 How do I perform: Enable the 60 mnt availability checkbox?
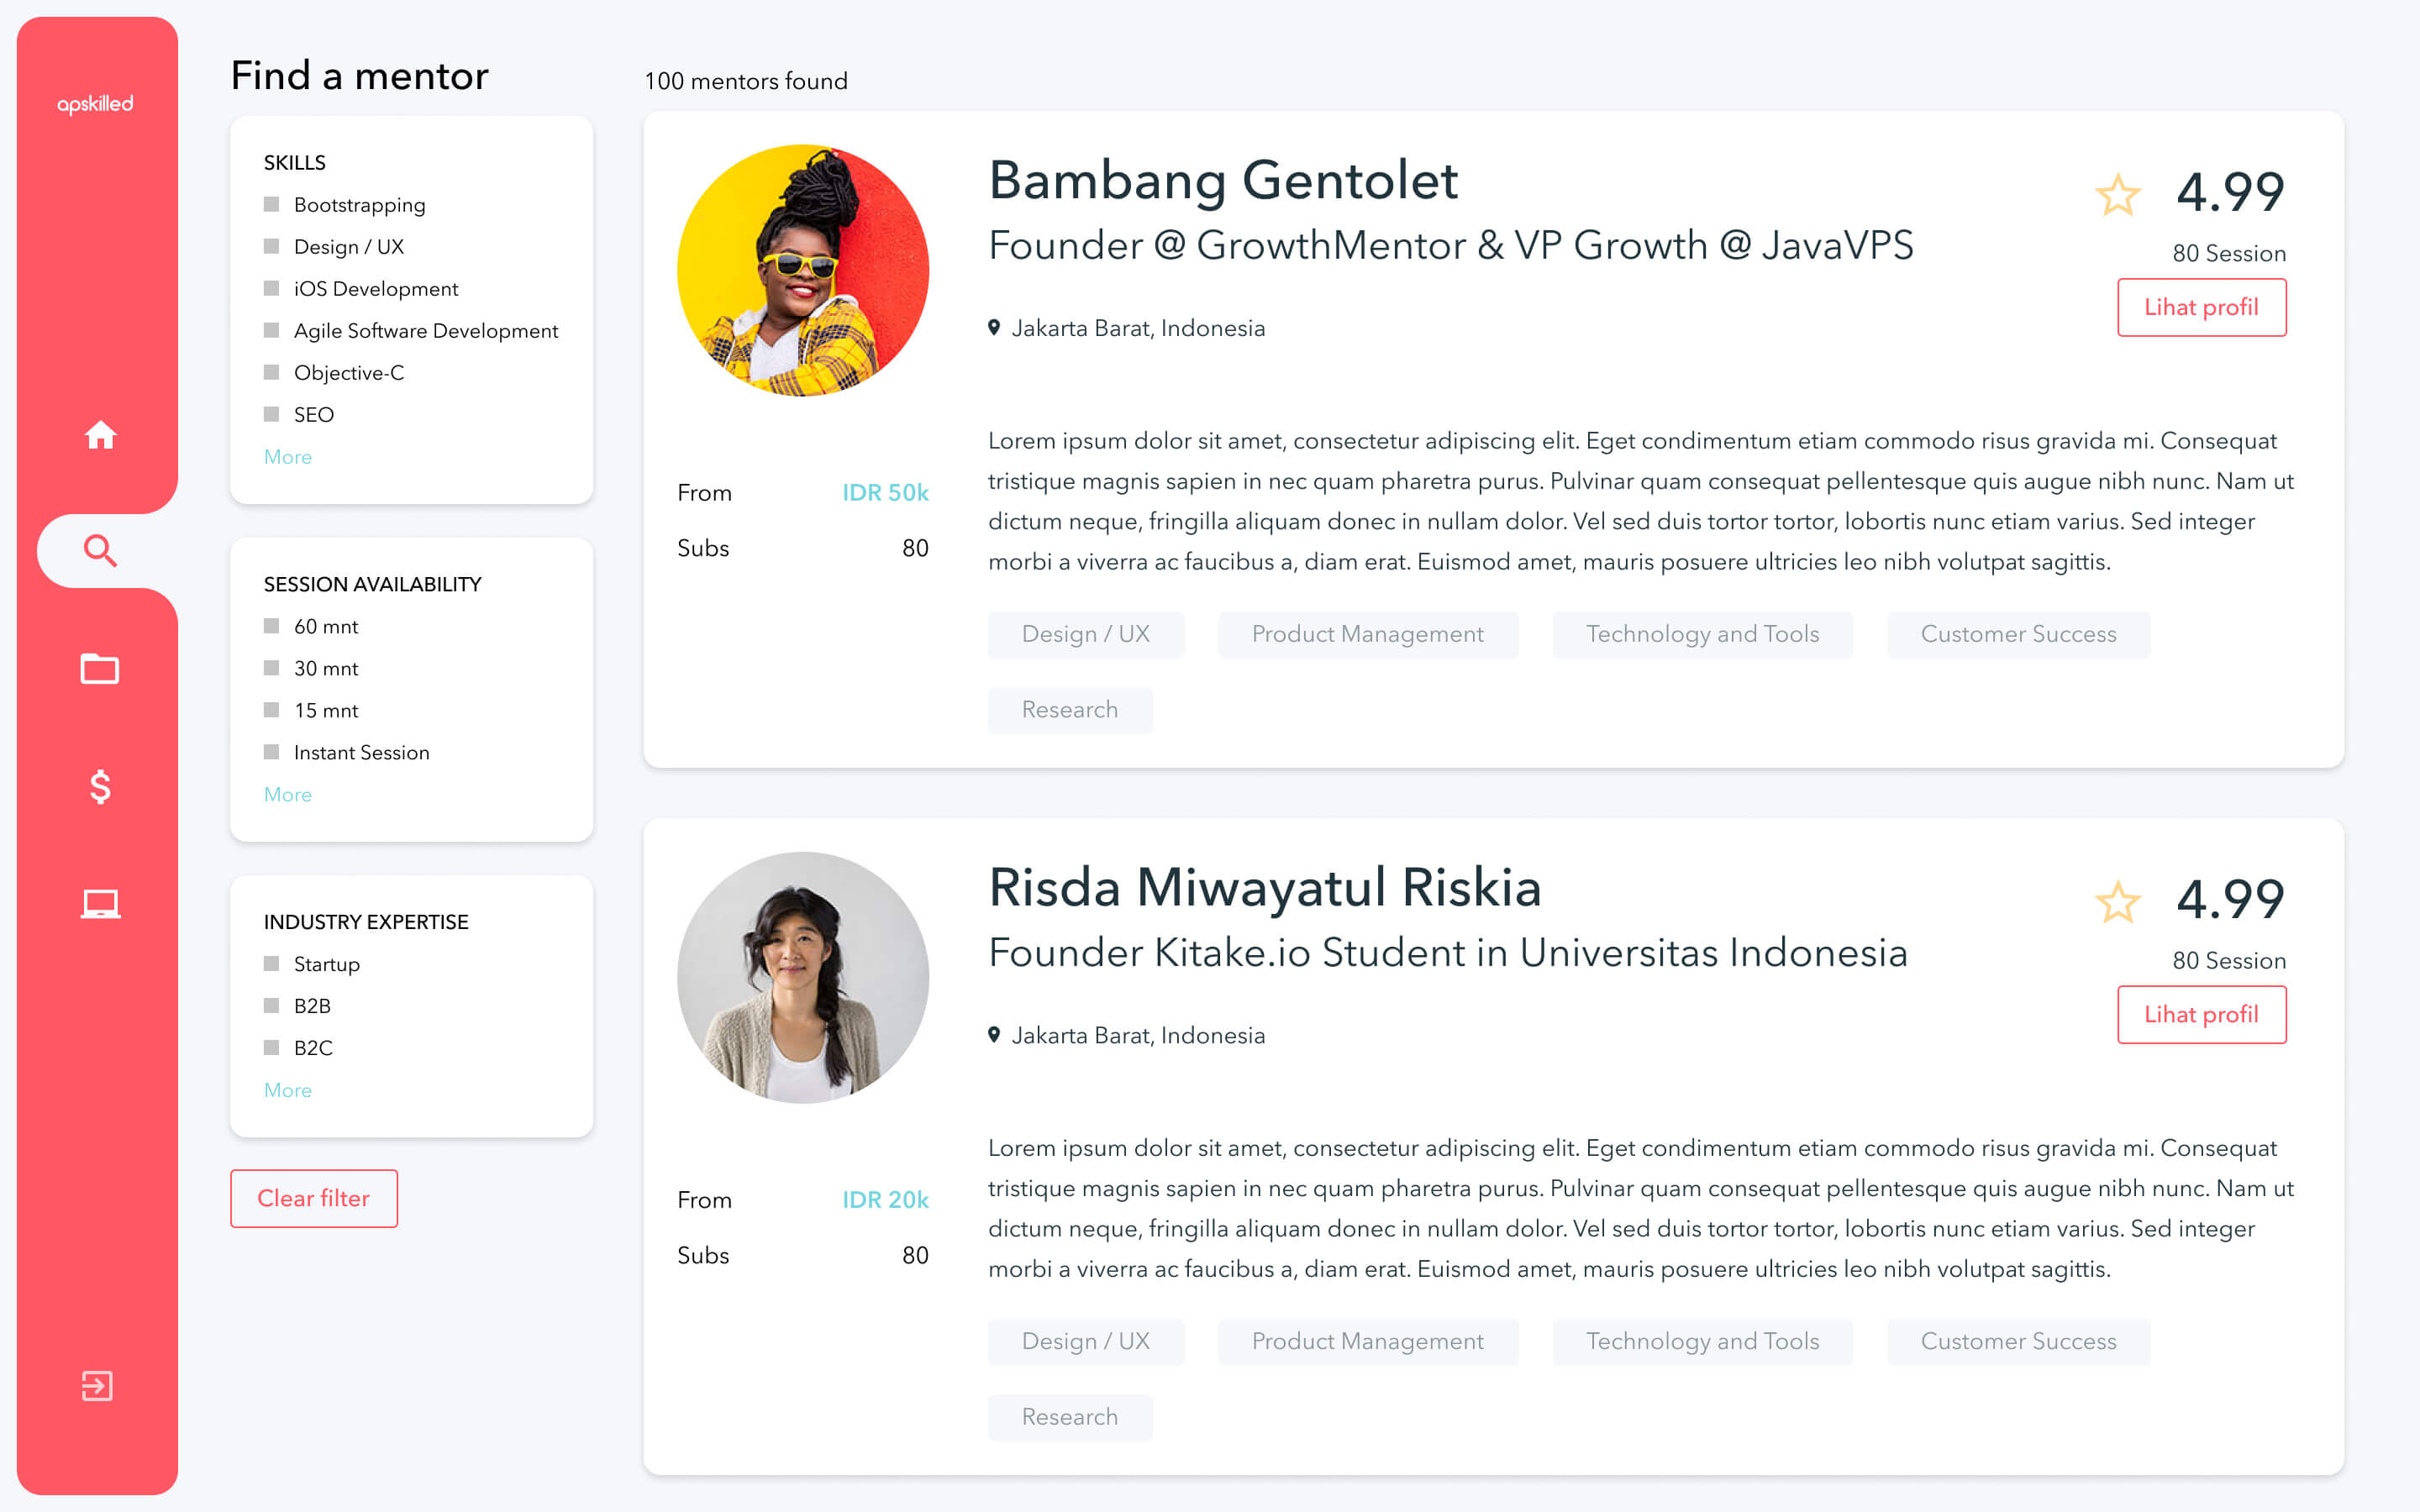tap(271, 626)
